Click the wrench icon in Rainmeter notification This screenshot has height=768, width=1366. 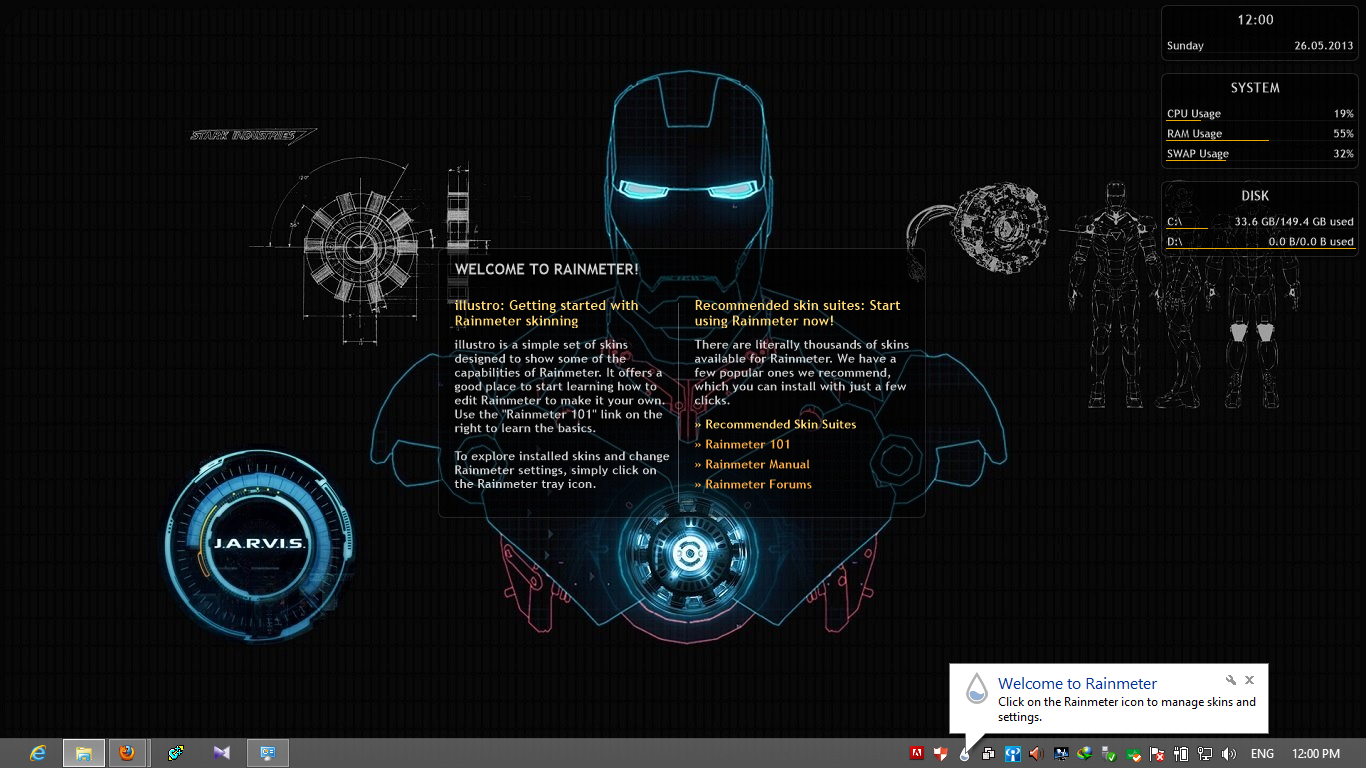pos(1231,680)
